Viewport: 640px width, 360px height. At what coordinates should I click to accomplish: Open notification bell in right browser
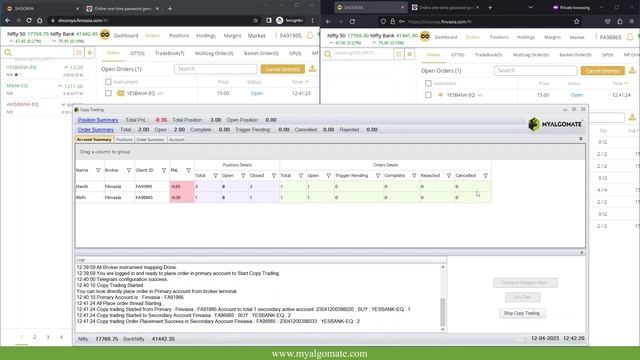tap(630, 37)
